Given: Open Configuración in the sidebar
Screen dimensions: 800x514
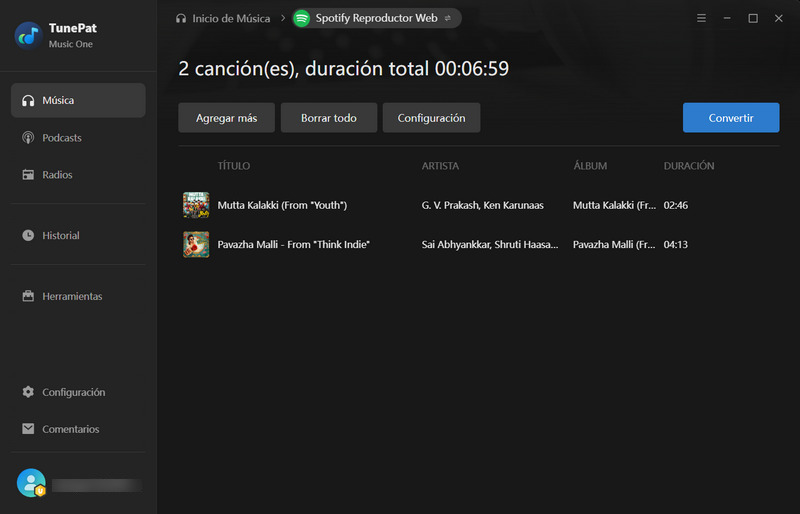Looking at the screenshot, I should pyautogui.click(x=78, y=392).
